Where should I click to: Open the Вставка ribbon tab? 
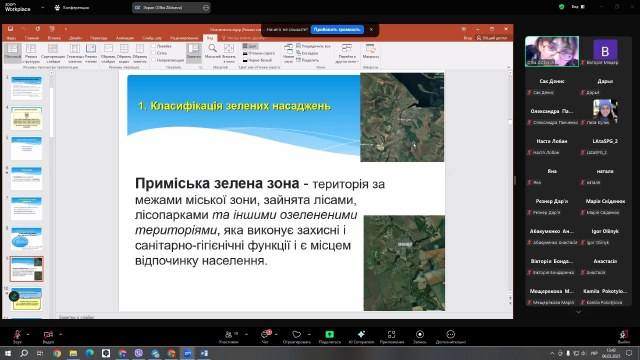click(54, 38)
